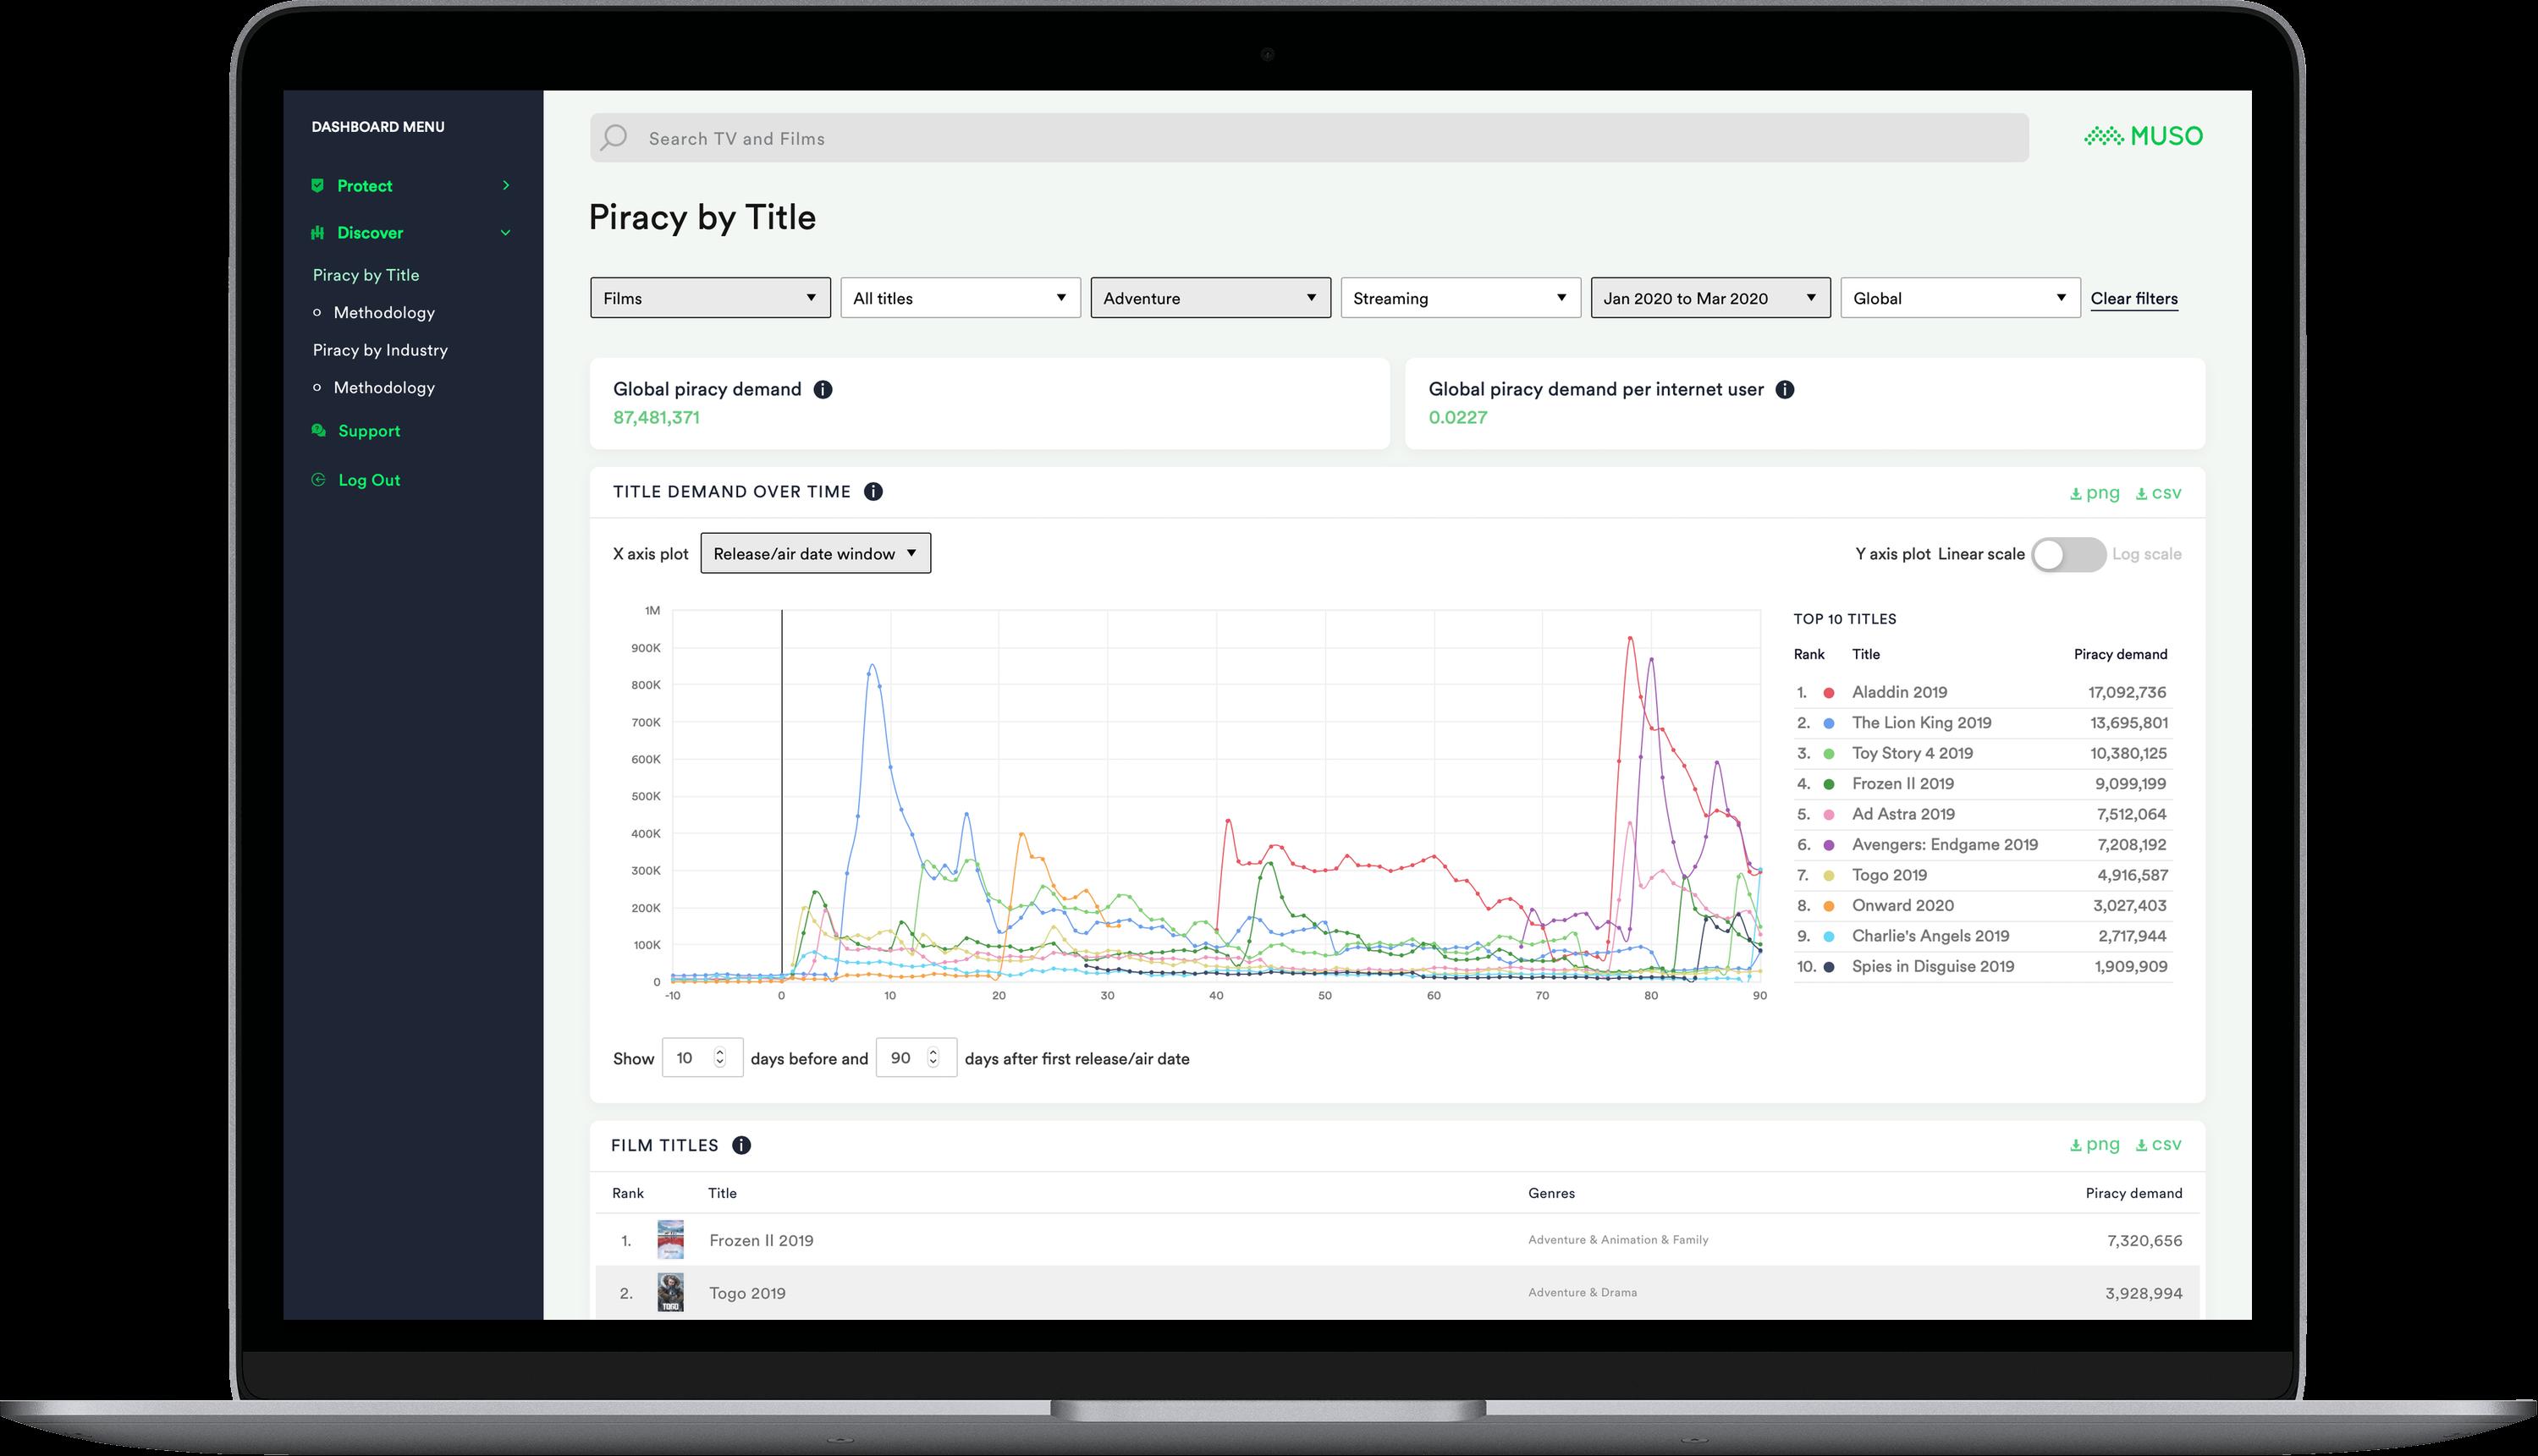This screenshot has height=1456, width=2538.
Task: Toggle Aladdin 2019 red legend dot
Action: [x=1829, y=693]
